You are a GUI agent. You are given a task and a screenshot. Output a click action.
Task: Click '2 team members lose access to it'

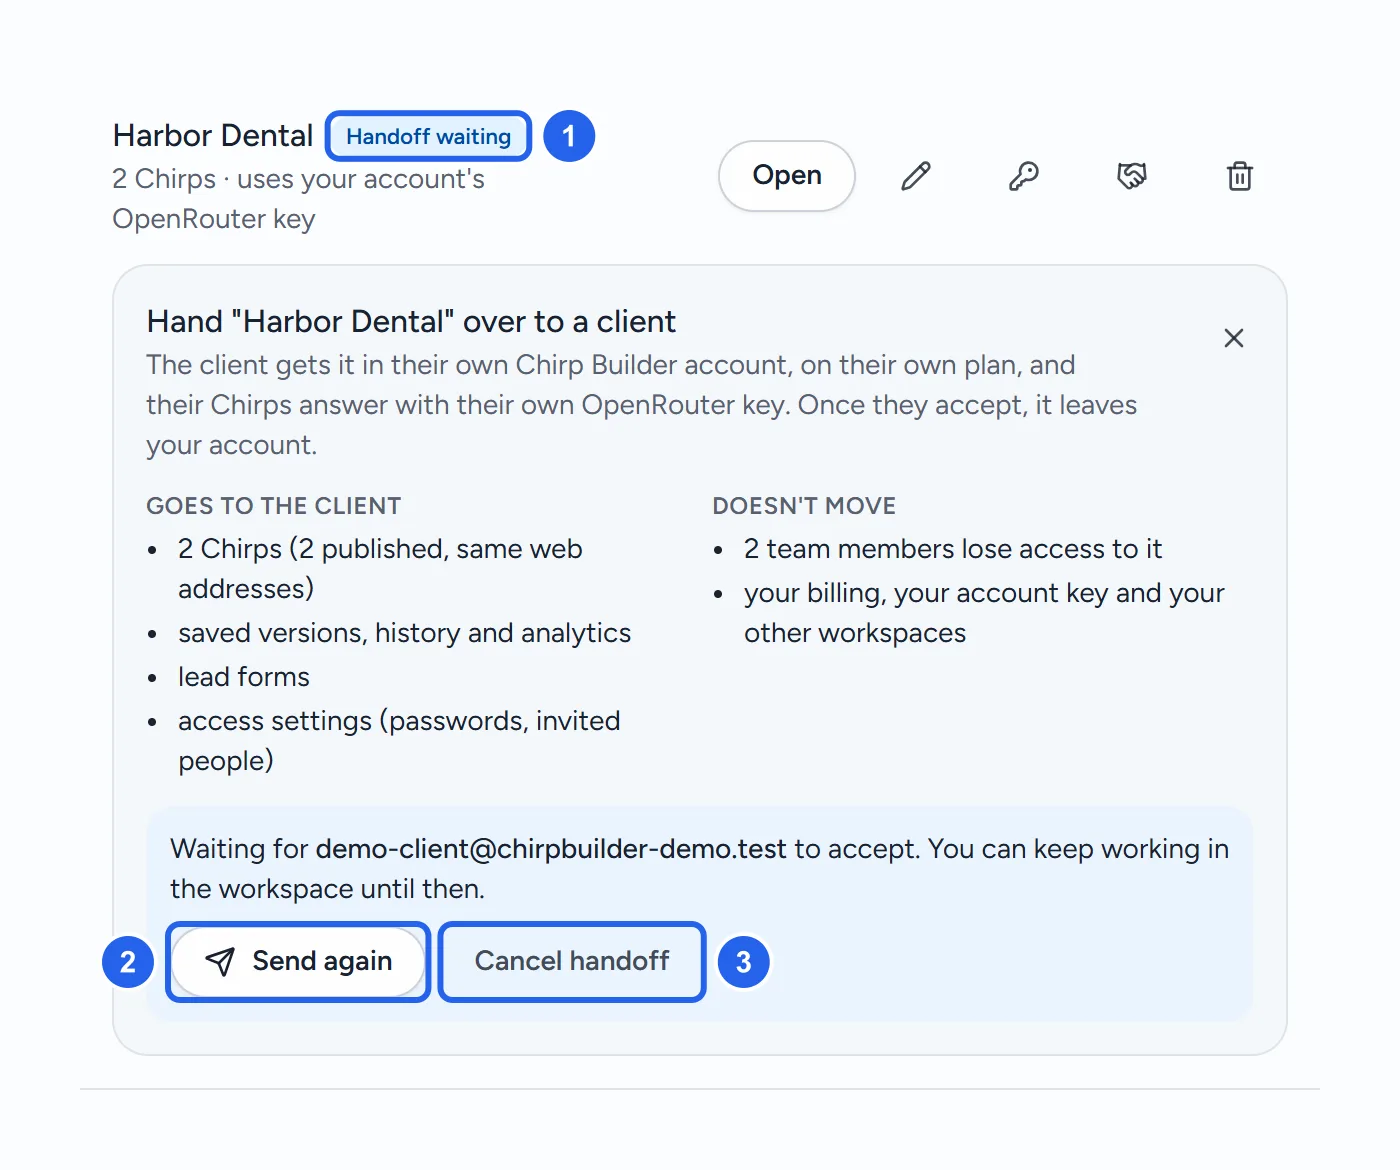click(953, 549)
